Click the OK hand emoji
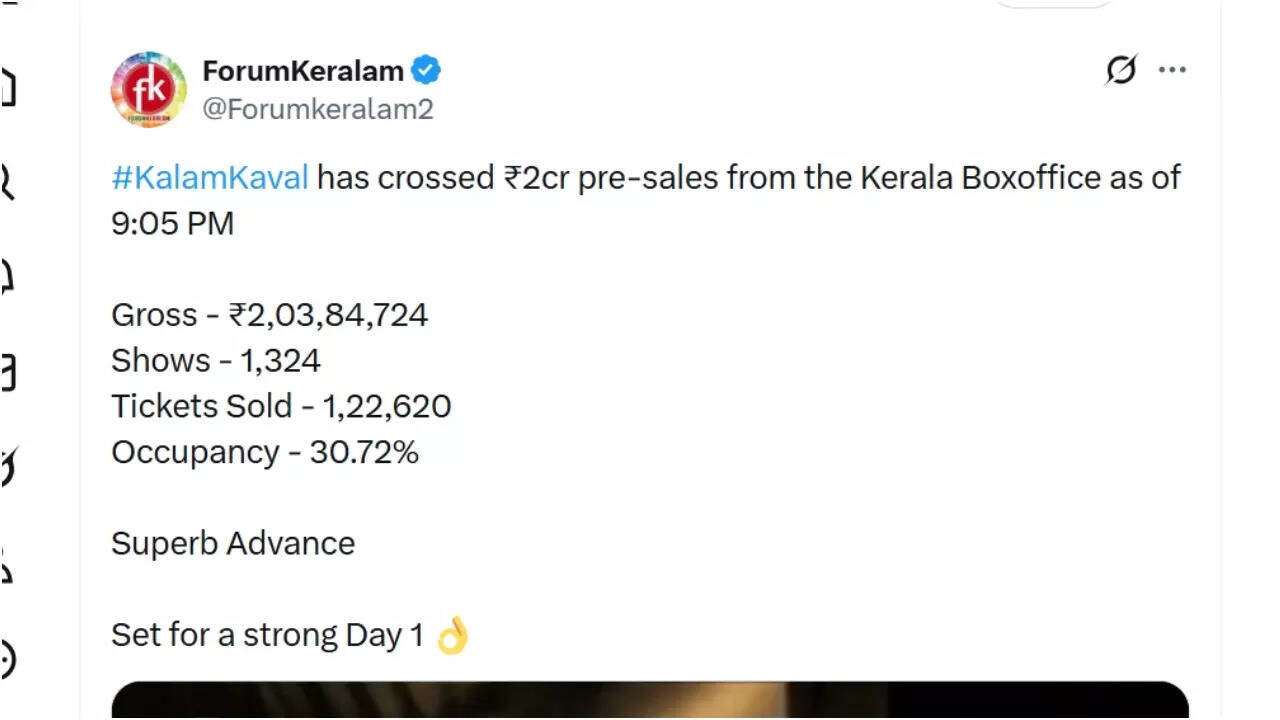Viewport: 1280px width, 720px height. [x=452, y=635]
